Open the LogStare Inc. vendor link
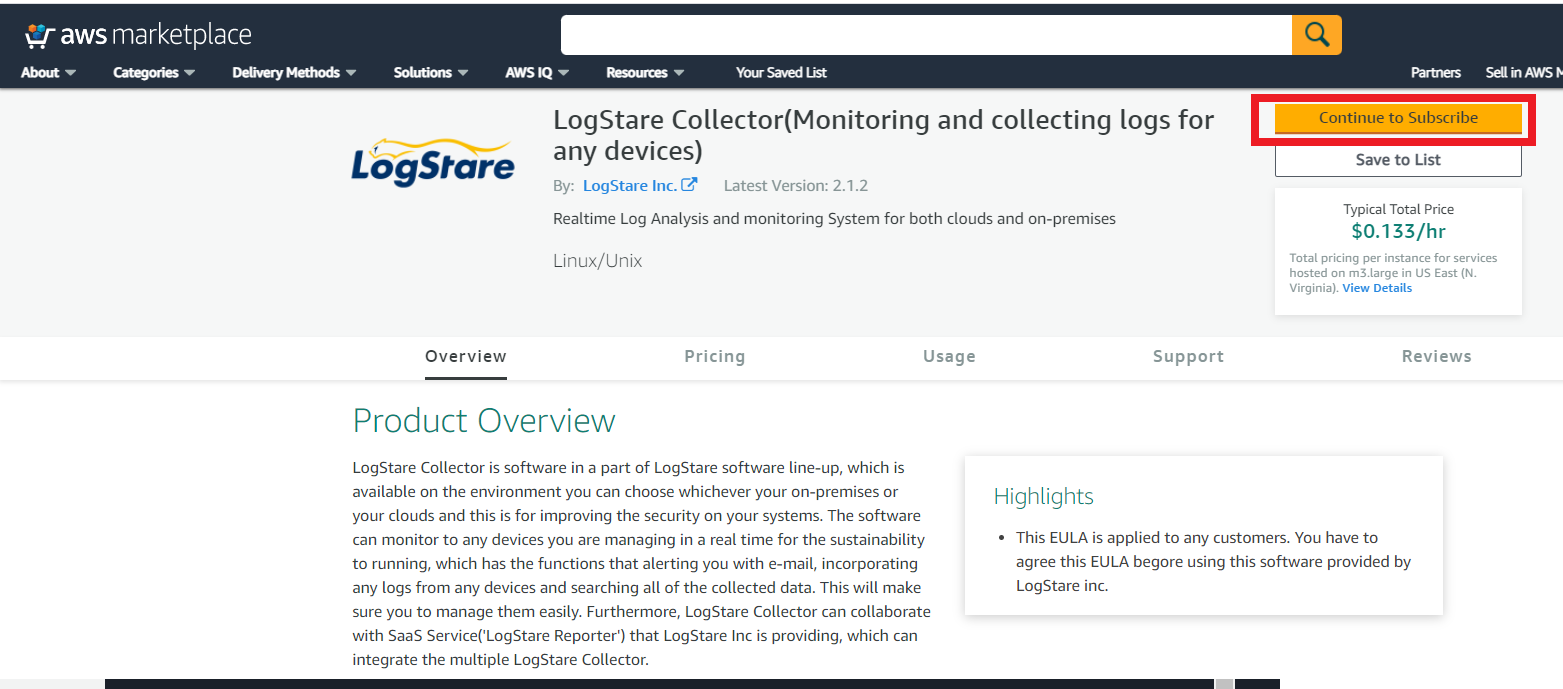This screenshot has height=689, width=1563. (x=629, y=185)
